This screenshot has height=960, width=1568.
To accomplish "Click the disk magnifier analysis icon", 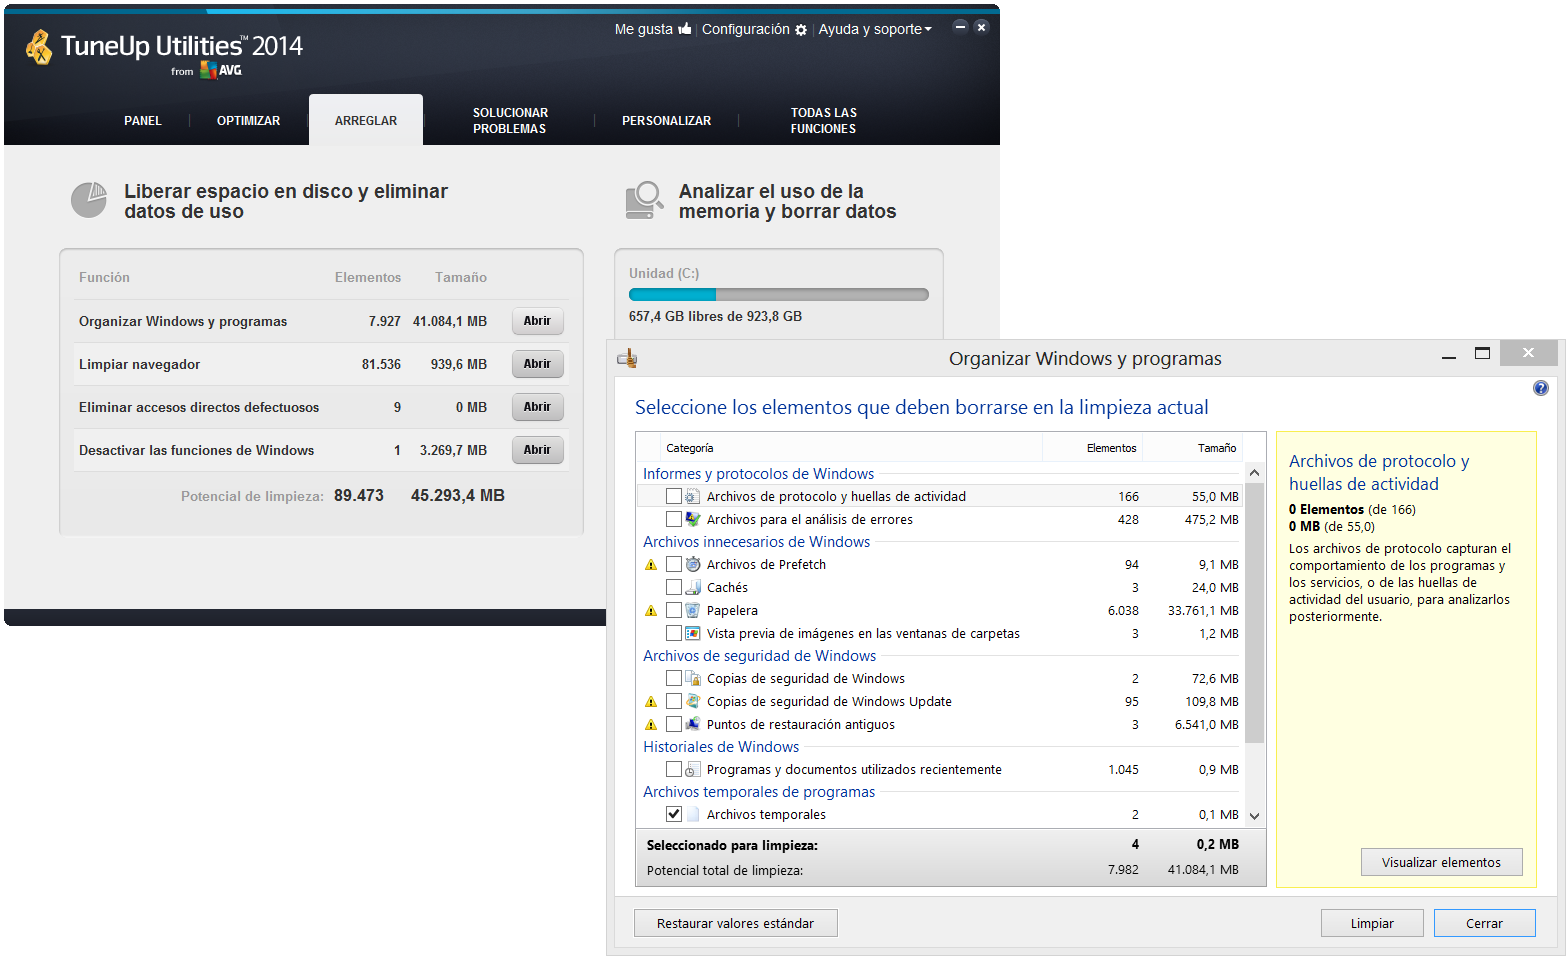I will (645, 200).
